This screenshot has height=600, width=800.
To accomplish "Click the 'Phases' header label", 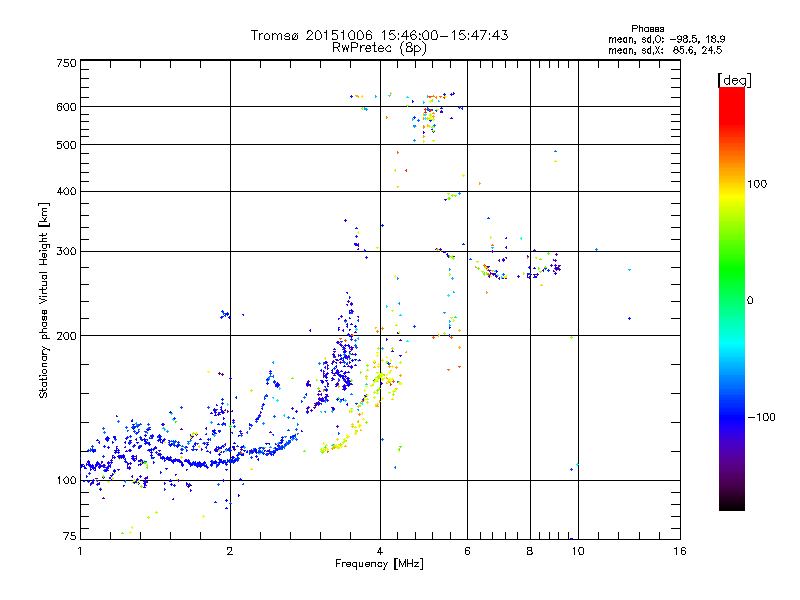I will pos(647,29).
